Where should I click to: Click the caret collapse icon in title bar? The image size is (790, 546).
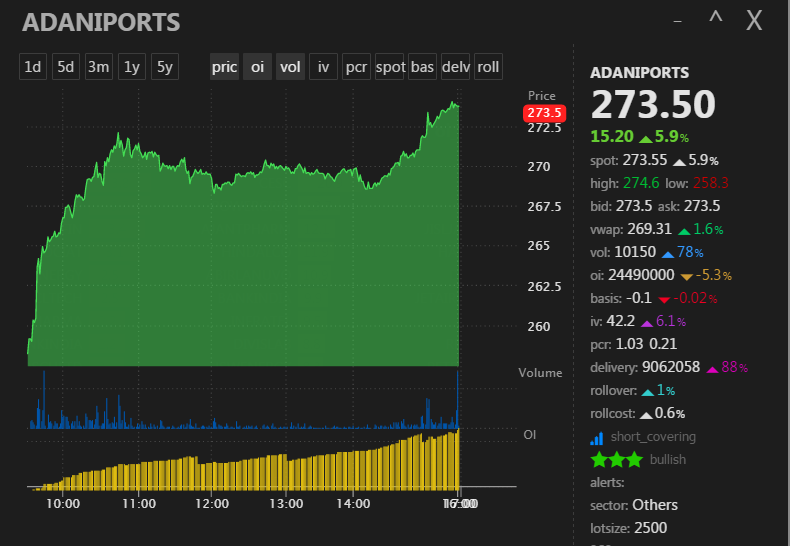tap(715, 19)
